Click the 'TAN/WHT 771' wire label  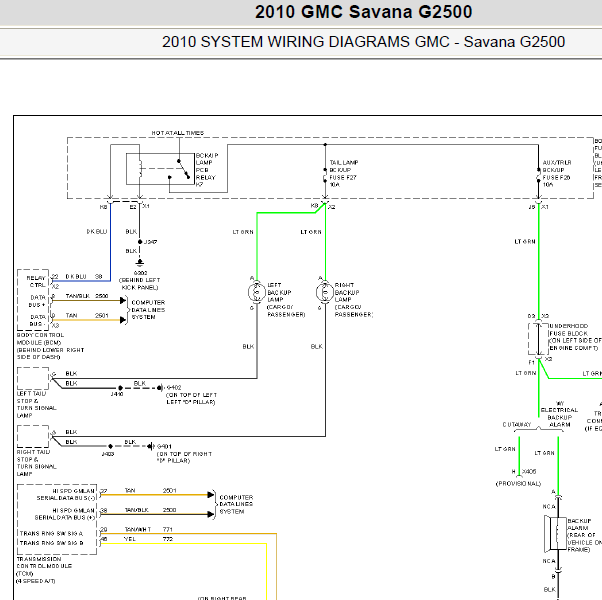point(149,529)
